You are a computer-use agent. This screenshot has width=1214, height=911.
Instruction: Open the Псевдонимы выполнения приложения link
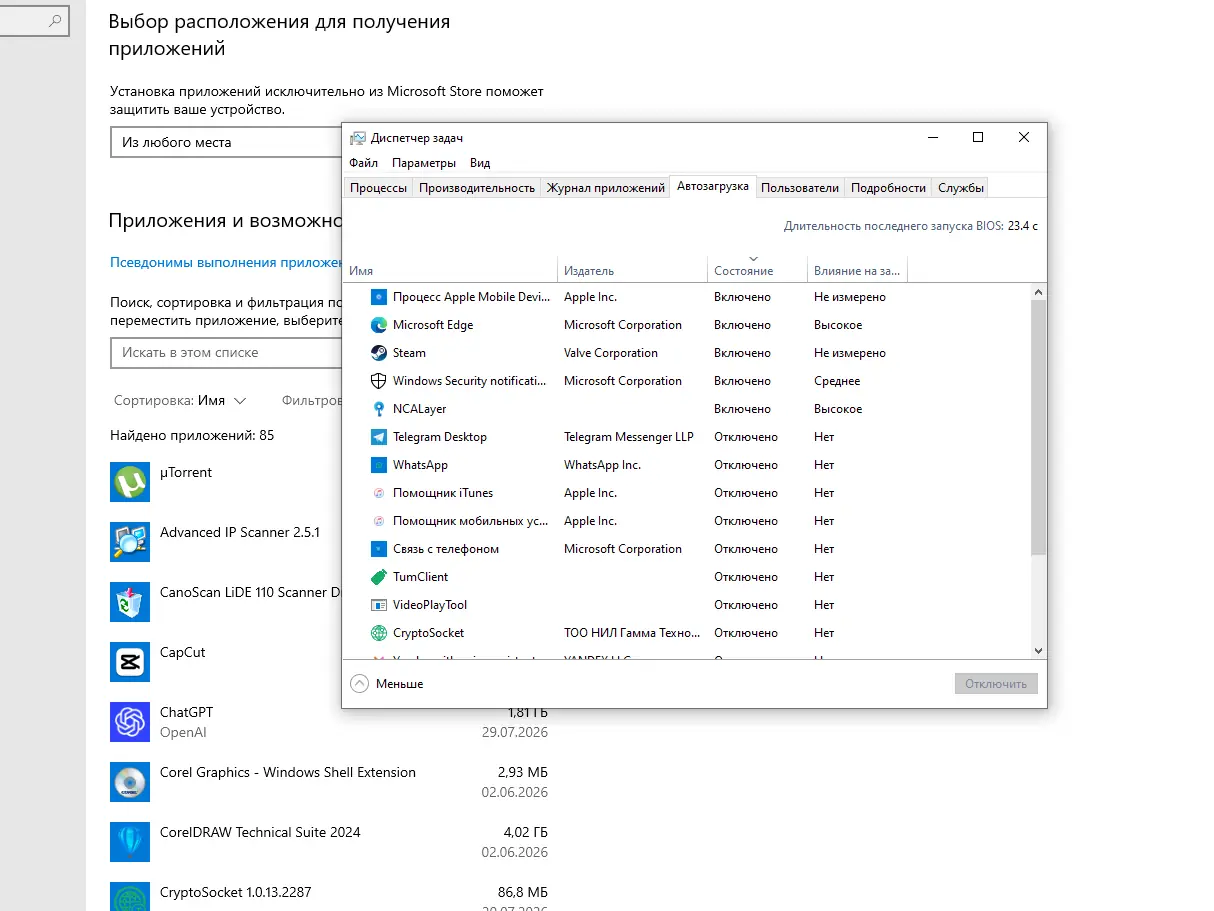coord(226,263)
